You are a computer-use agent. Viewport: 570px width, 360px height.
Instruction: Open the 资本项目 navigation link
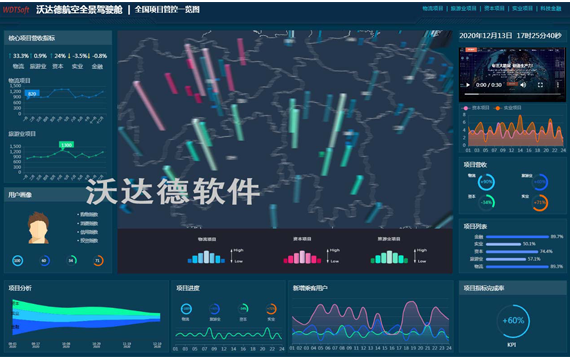(494, 8)
